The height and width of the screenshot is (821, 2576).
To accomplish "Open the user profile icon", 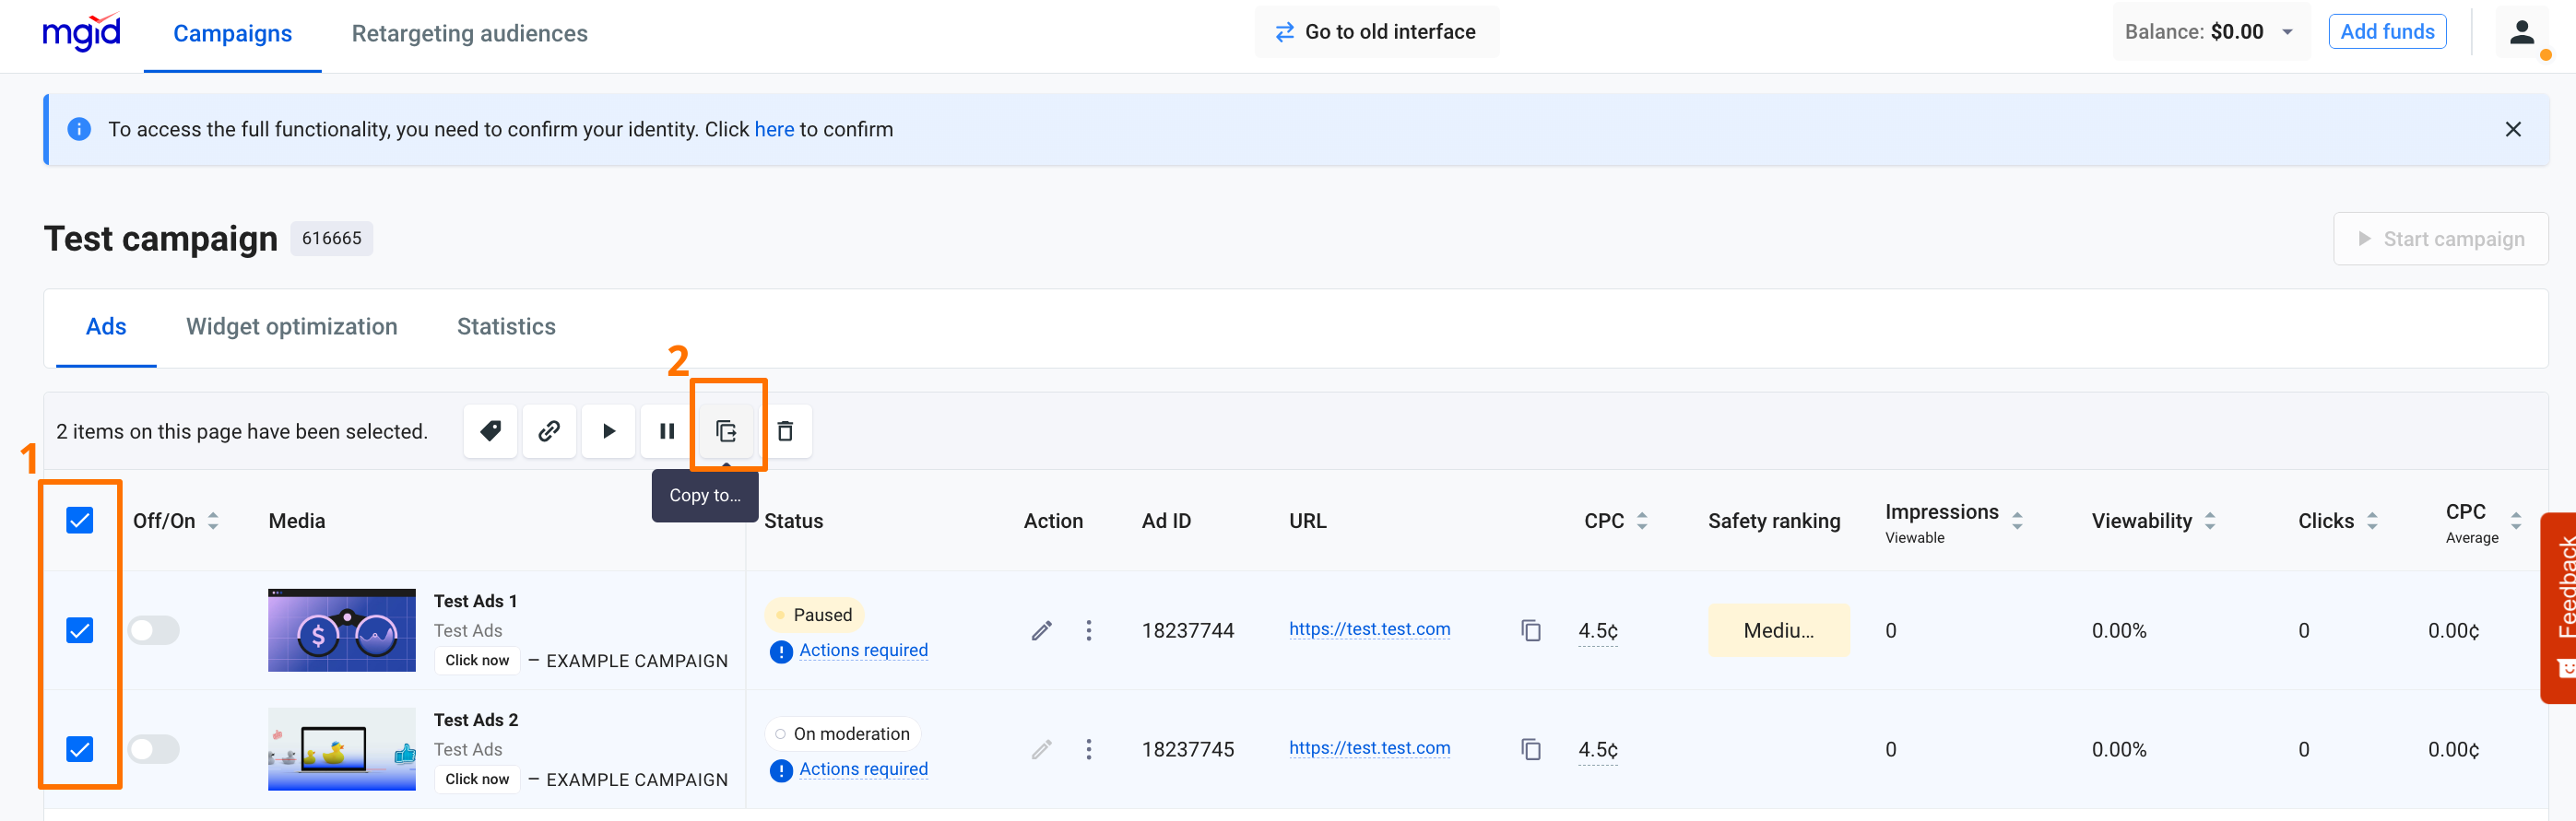I will [2521, 33].
